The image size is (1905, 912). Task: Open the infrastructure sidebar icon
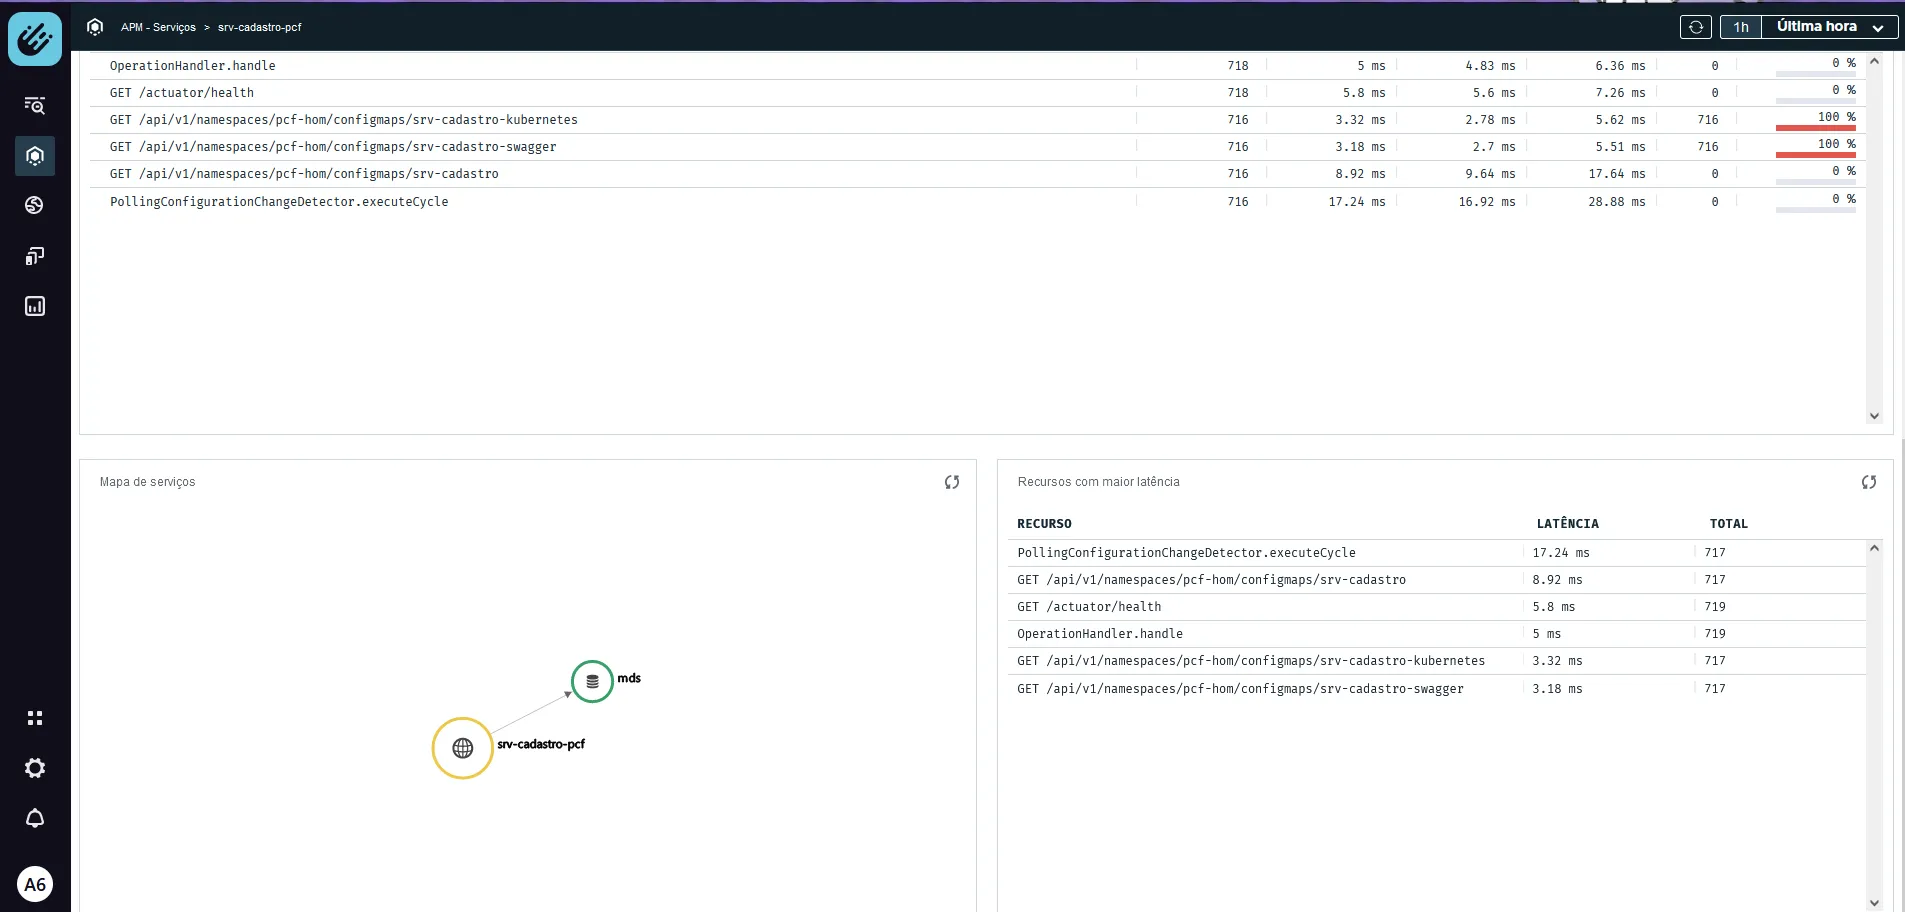point(35,256)
